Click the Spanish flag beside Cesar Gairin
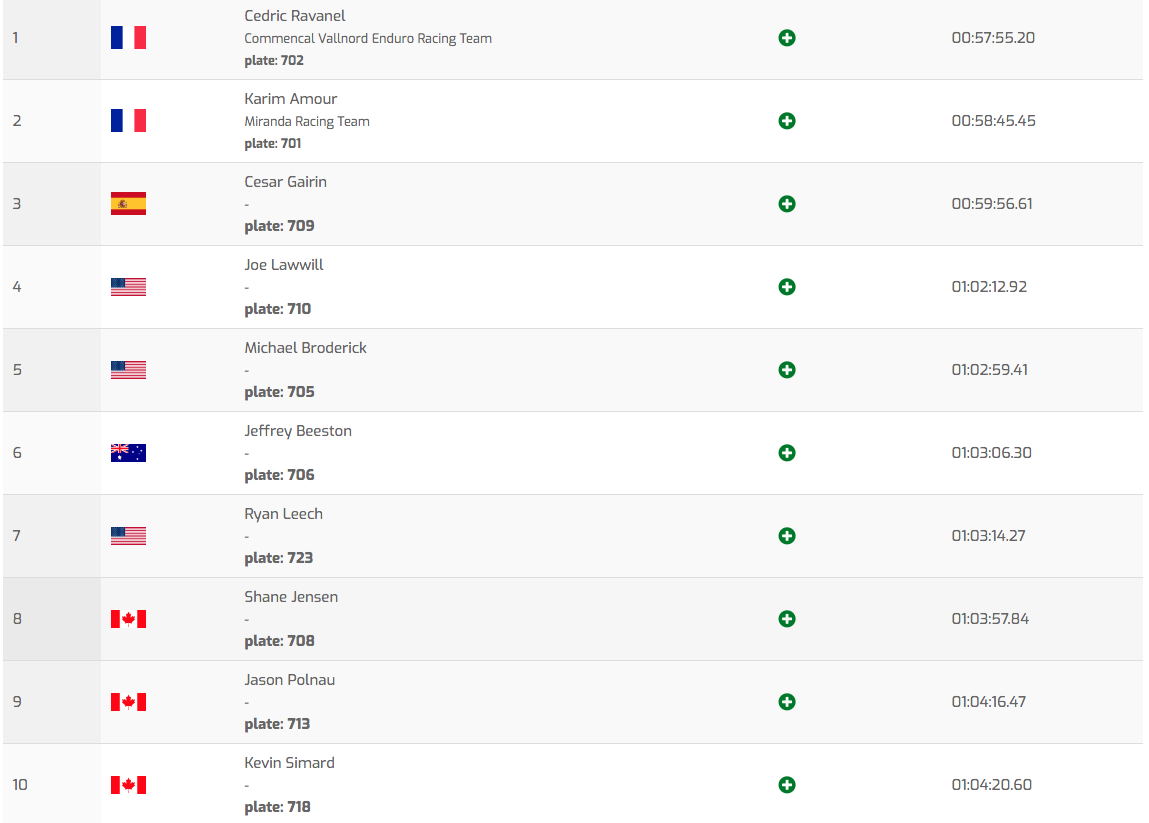This screenshot has width=1149, height=823. click(128, 204)
